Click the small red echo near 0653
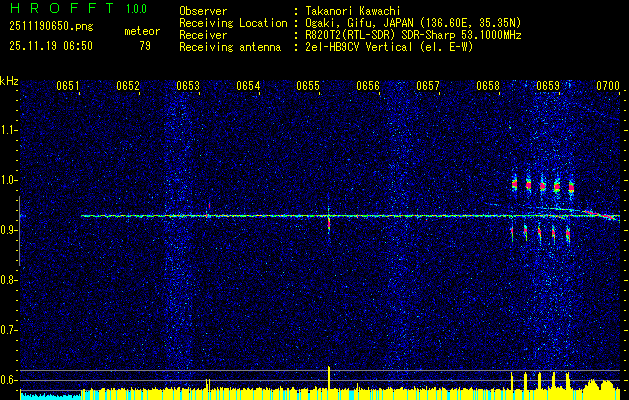 coord(209,207)
